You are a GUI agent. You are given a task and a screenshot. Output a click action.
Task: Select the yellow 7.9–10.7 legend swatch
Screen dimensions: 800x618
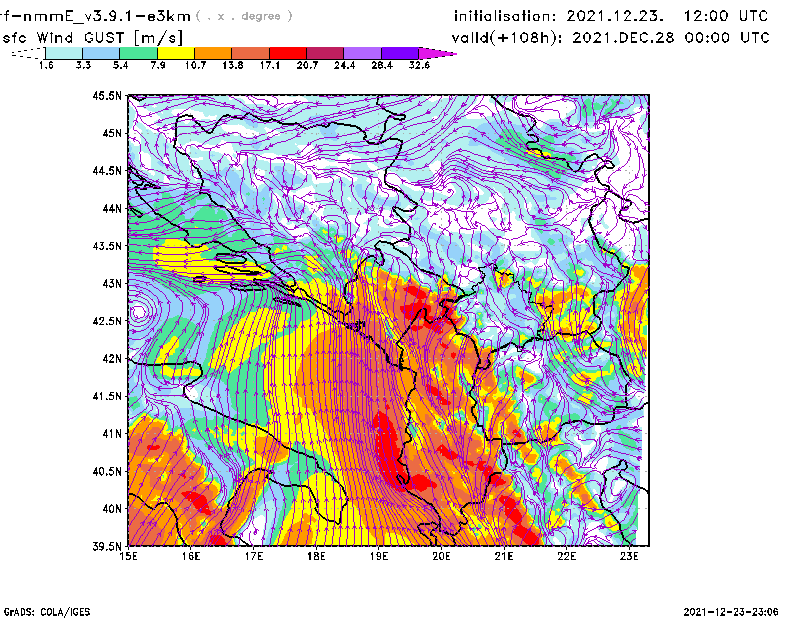[x=176, y=53]
